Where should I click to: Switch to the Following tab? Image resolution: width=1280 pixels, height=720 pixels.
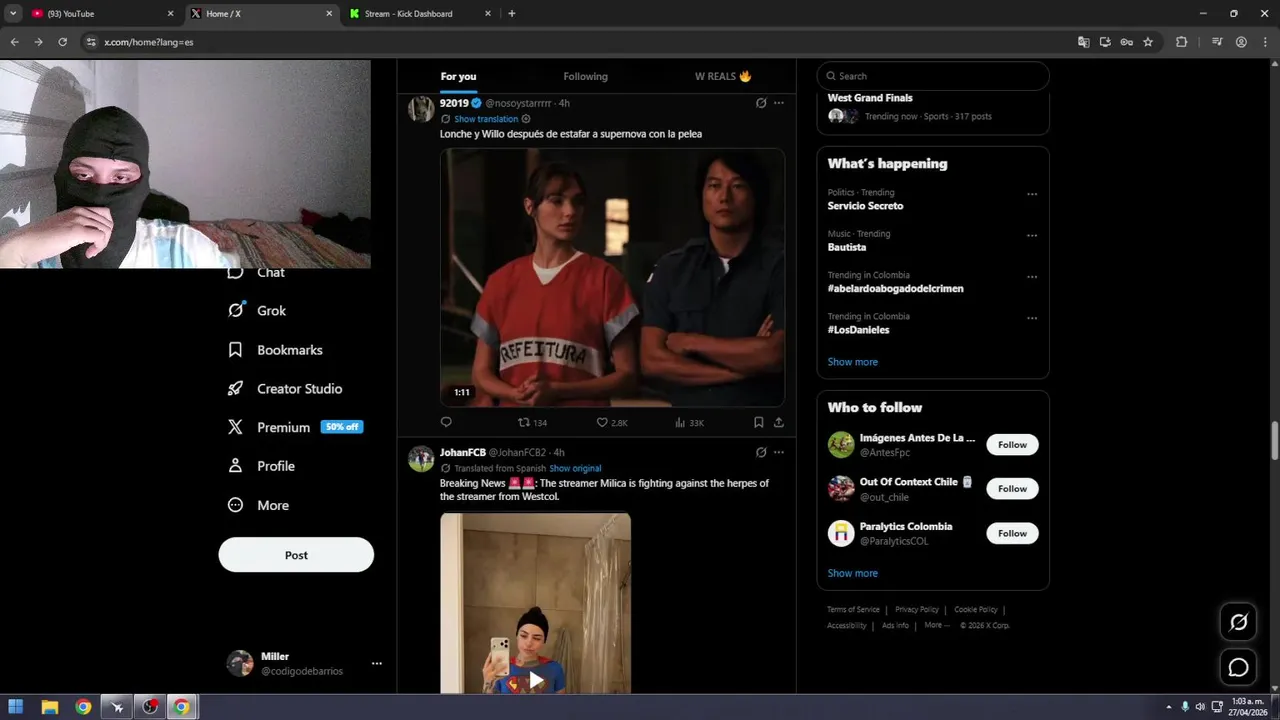pos(585,76)
